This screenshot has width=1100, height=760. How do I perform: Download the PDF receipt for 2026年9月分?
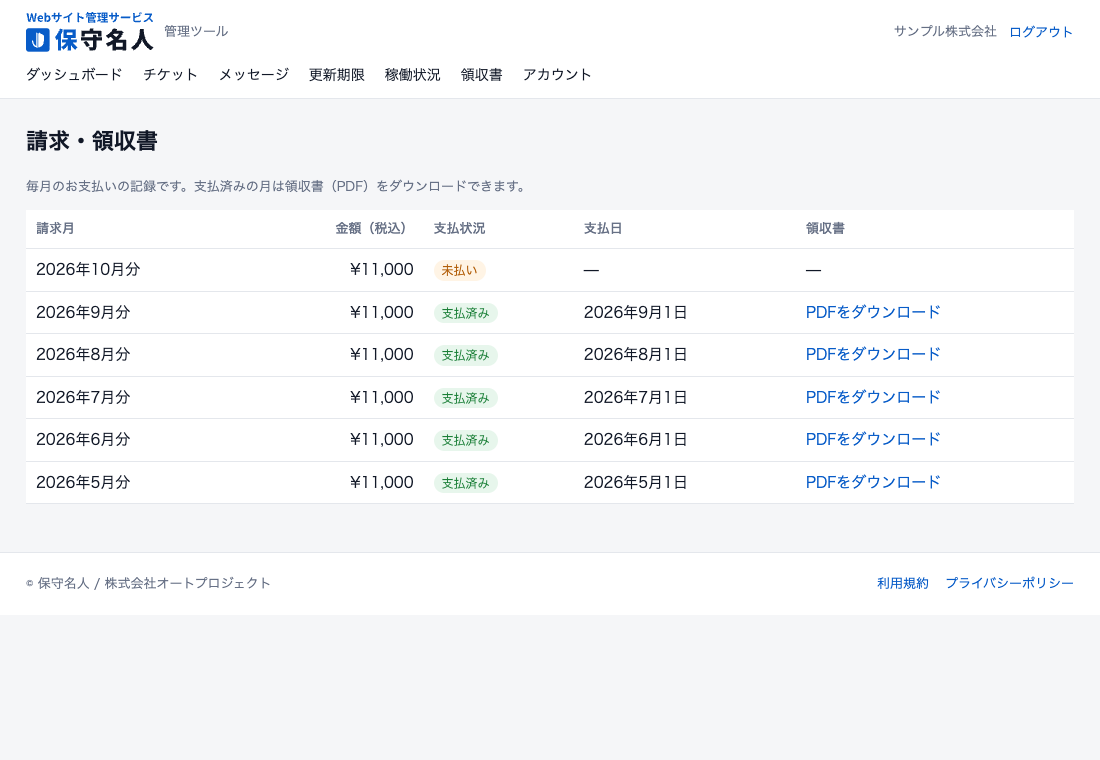tap(873, 312)
